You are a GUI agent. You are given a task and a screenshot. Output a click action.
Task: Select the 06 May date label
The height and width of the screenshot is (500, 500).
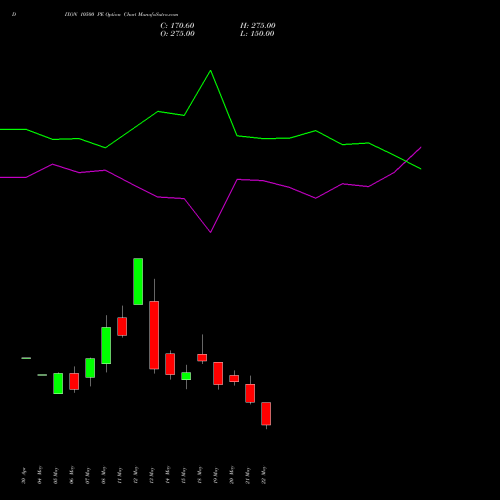click(72, 475)
